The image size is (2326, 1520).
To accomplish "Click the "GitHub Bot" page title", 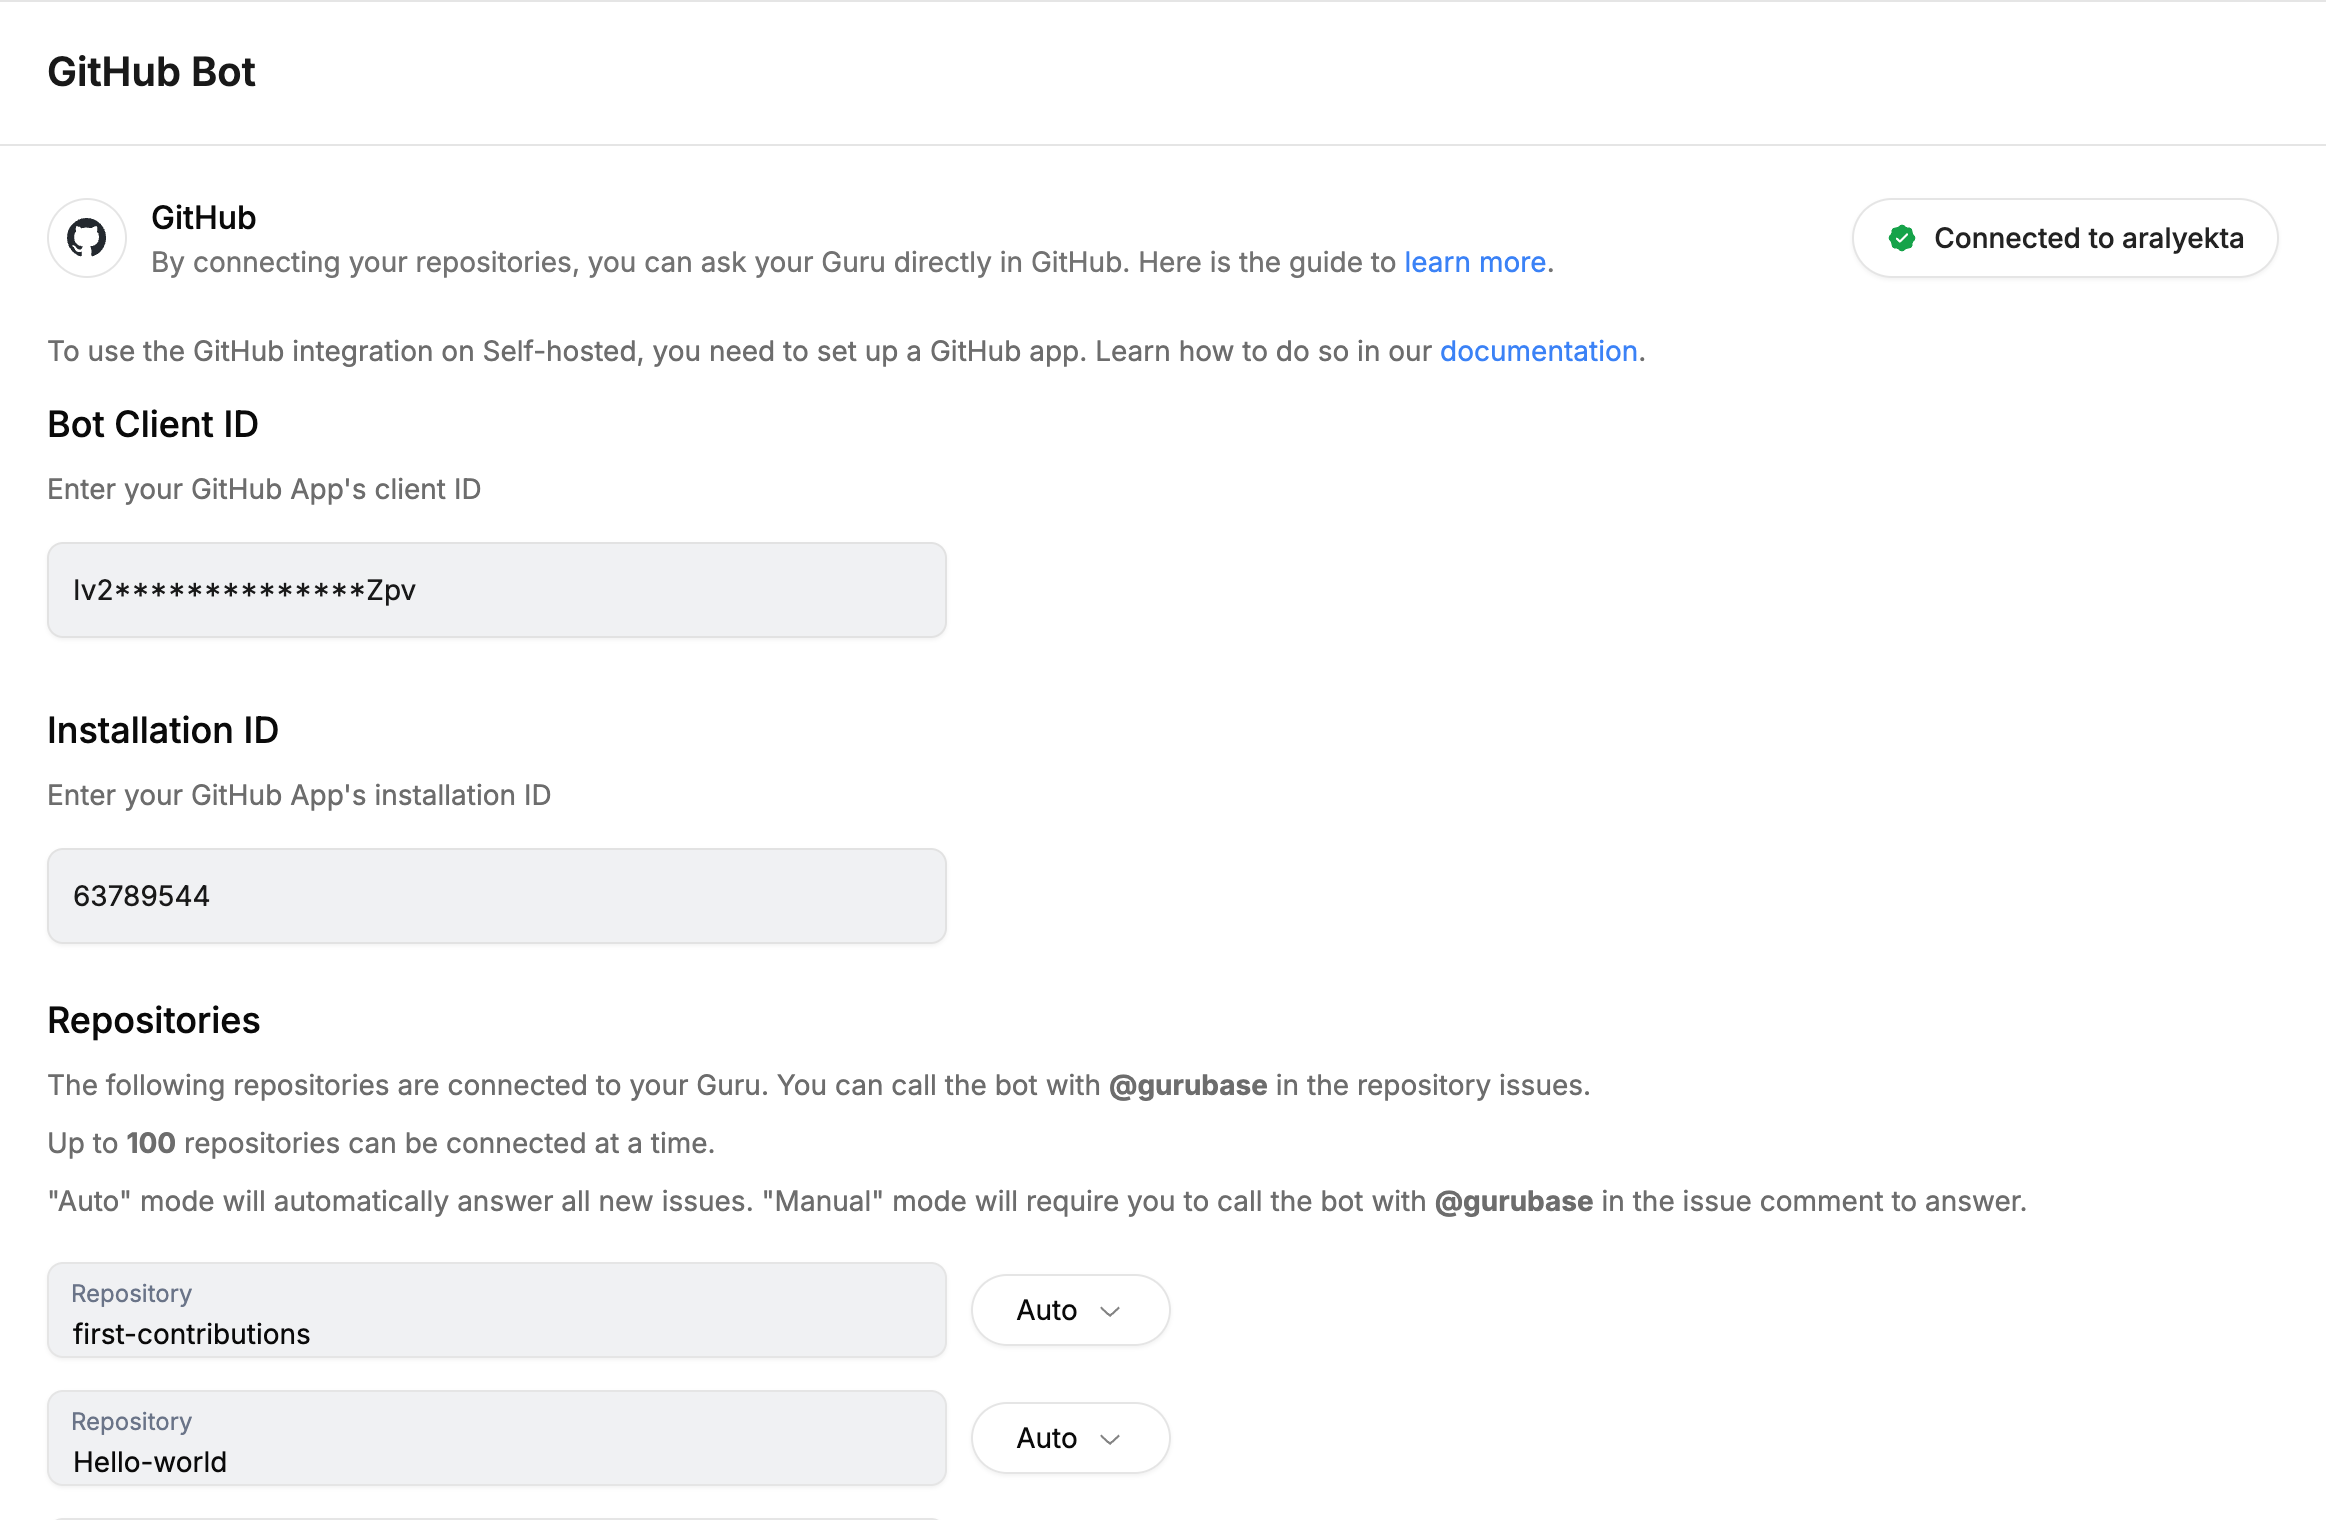I will (x=151, y=72).
